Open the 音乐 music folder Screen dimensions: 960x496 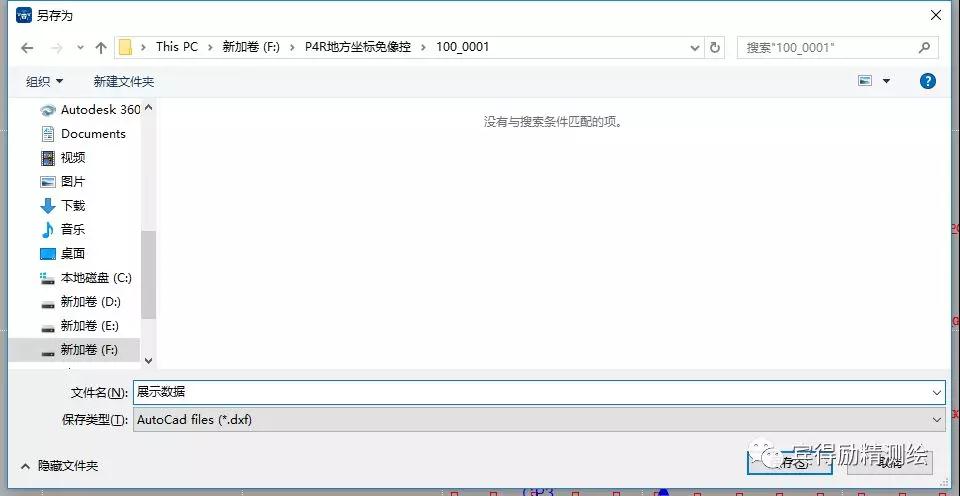coord(73,229)
